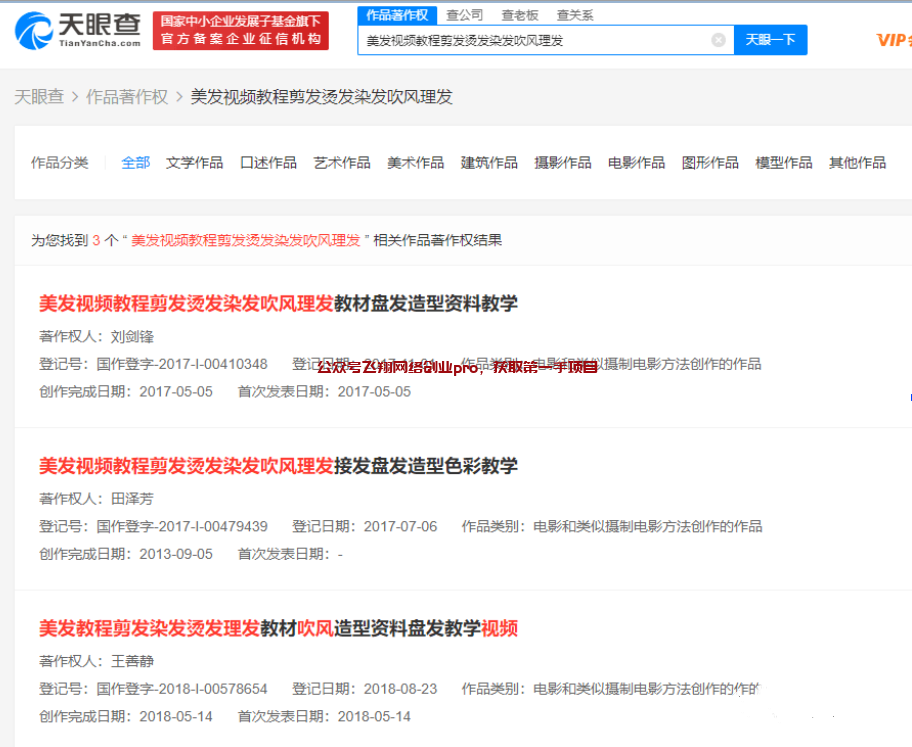Click the 天眼一下 search button

[x=770, y=40]
